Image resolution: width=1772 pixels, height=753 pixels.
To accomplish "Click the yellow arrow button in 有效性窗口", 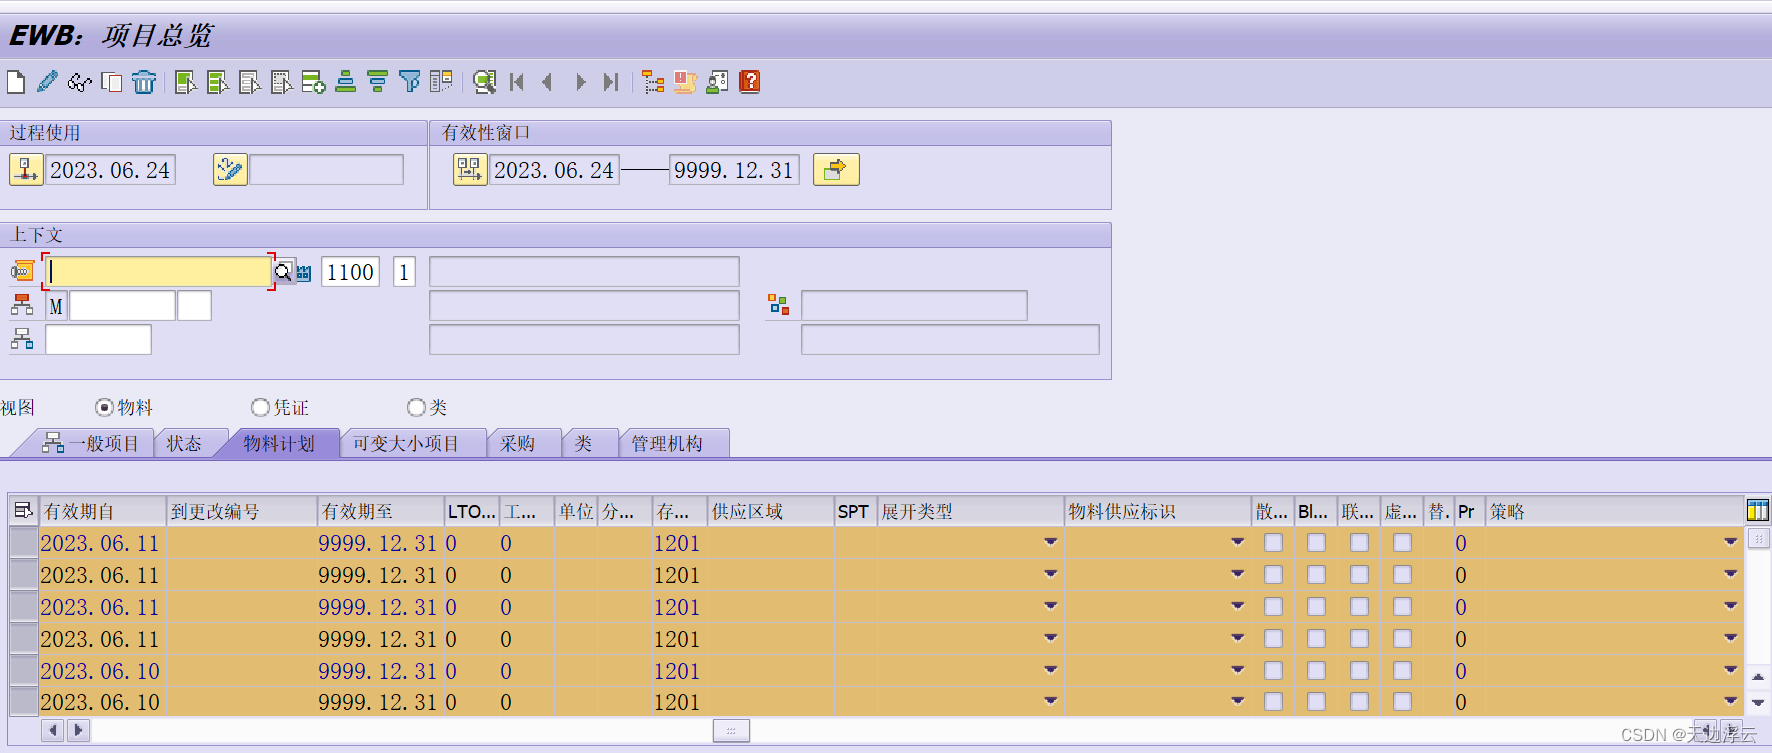I will point(836,170).
